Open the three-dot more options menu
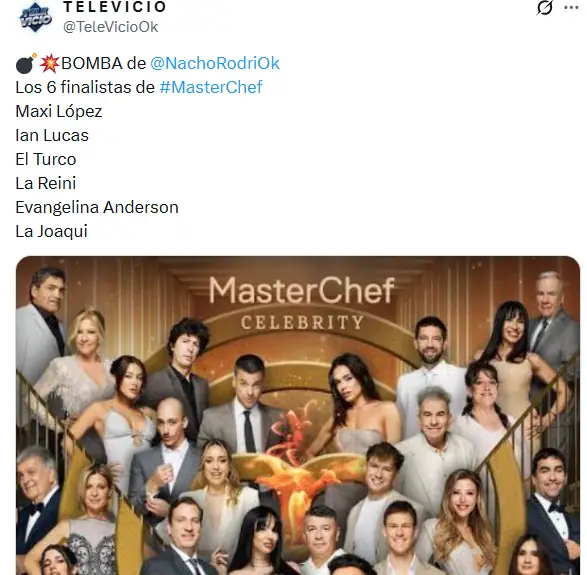Image resolution: width=587 pixels, height=575 pixels. (571, 8)
